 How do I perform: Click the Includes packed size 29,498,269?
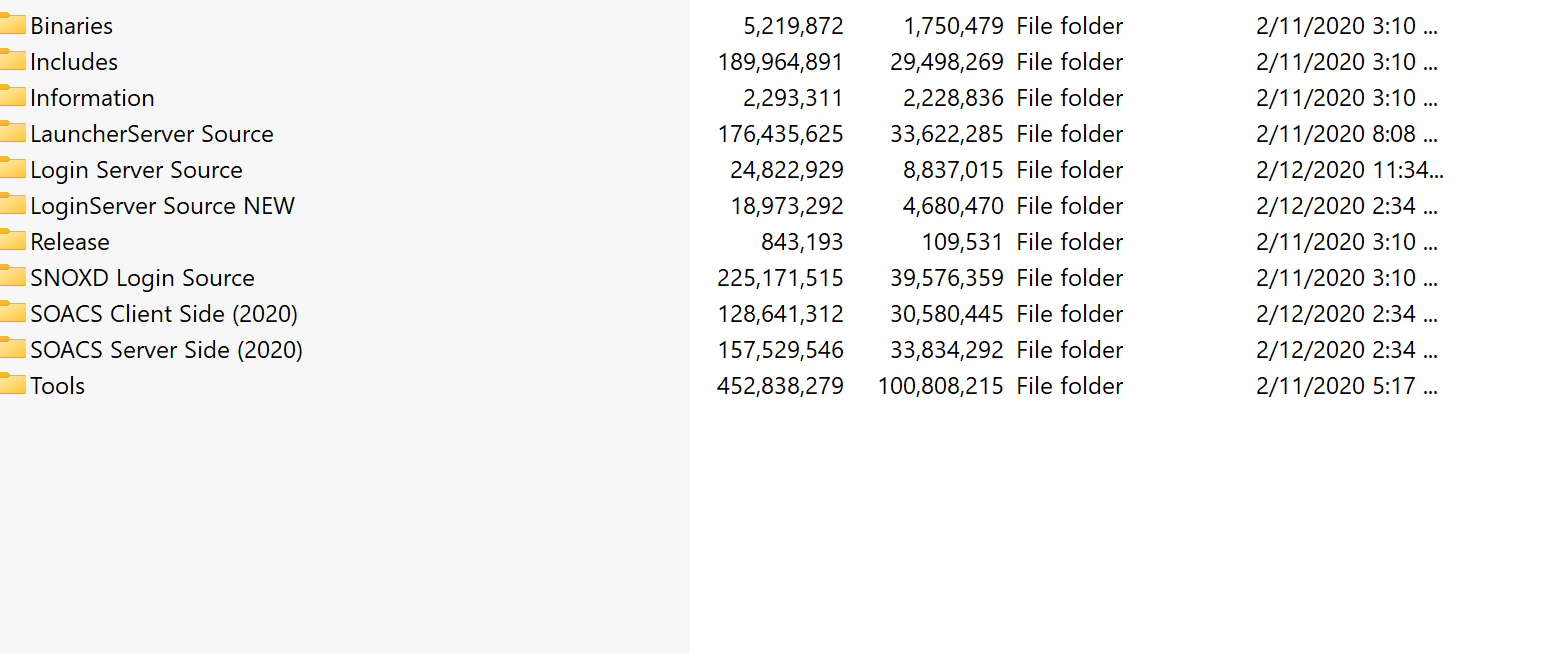point(946,62)
